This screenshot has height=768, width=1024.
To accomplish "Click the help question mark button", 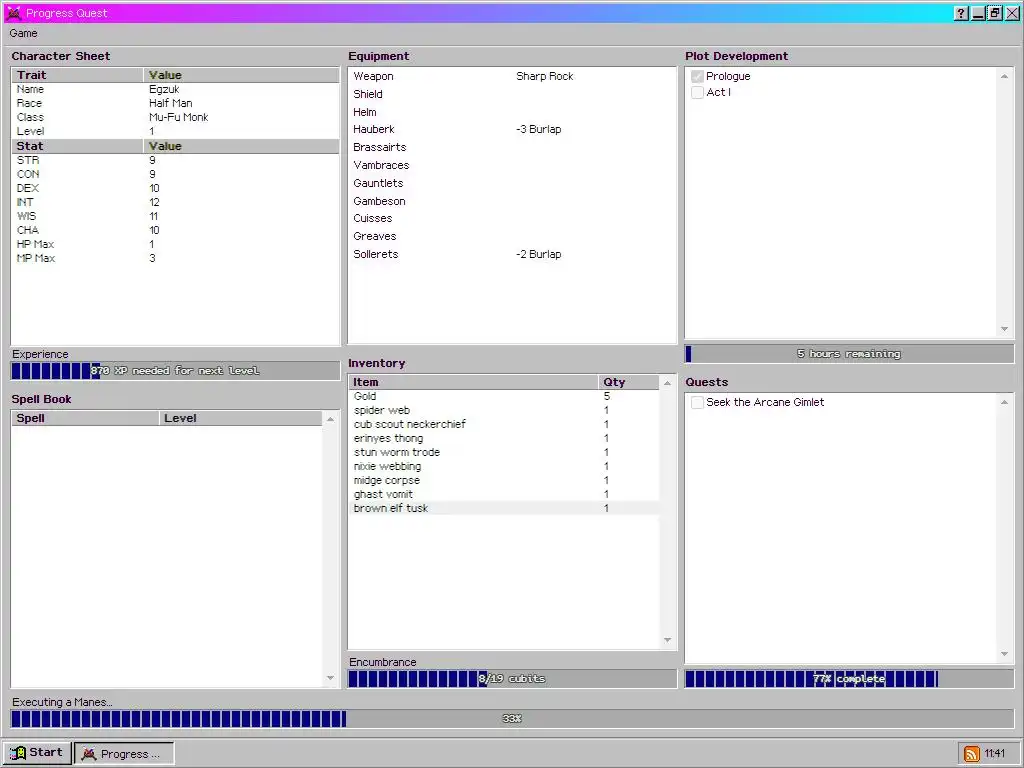I will point(961,13).
